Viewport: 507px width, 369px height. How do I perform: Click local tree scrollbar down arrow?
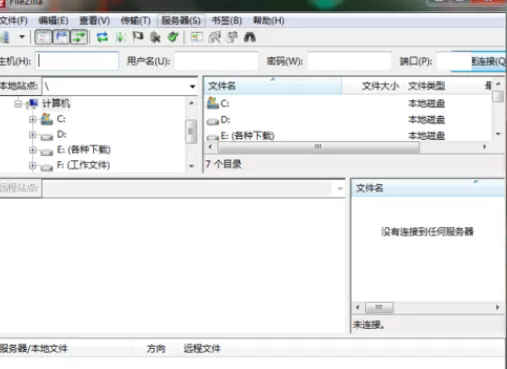[191, 166]
